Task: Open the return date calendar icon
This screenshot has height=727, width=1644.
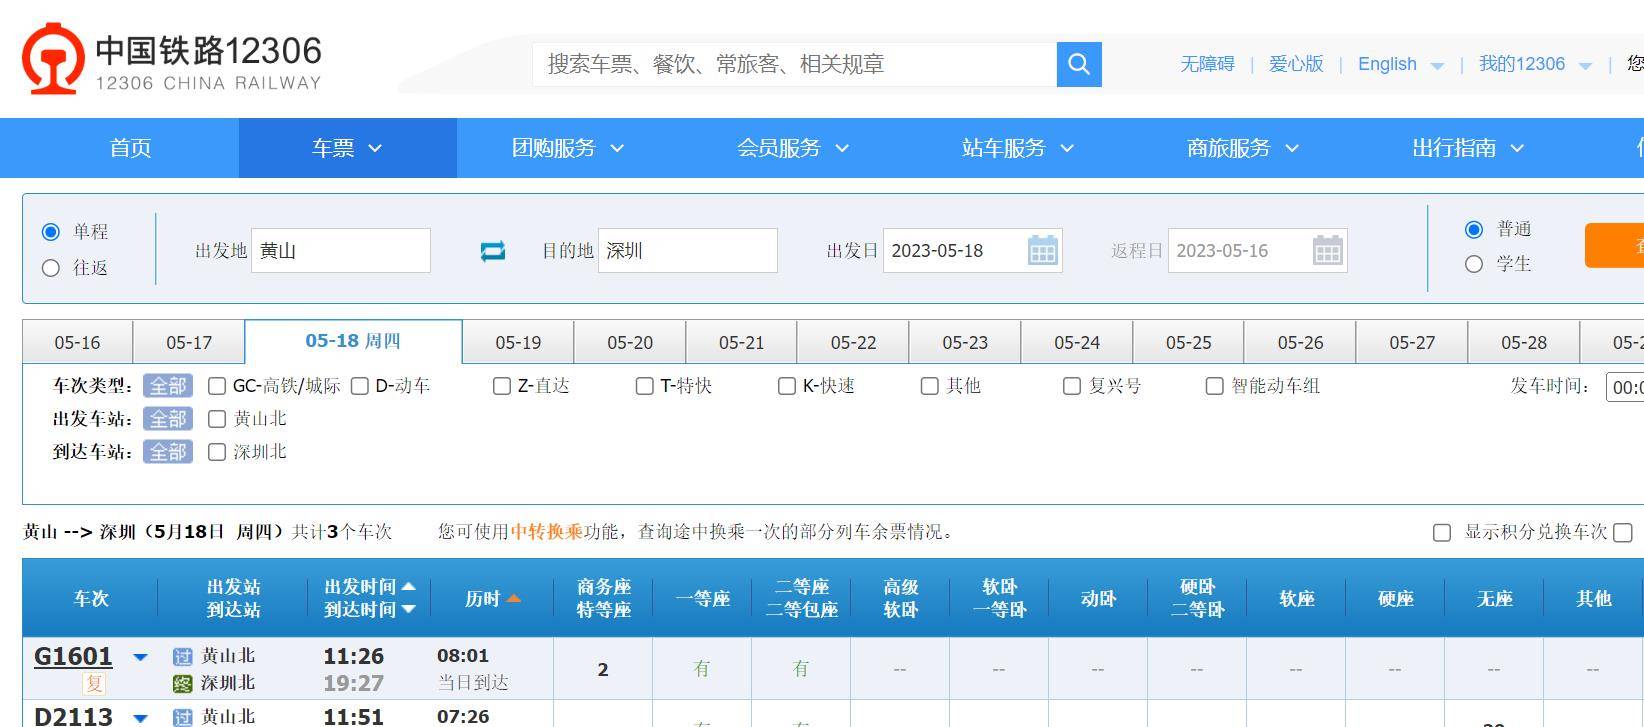Action: coord(1327,250)
